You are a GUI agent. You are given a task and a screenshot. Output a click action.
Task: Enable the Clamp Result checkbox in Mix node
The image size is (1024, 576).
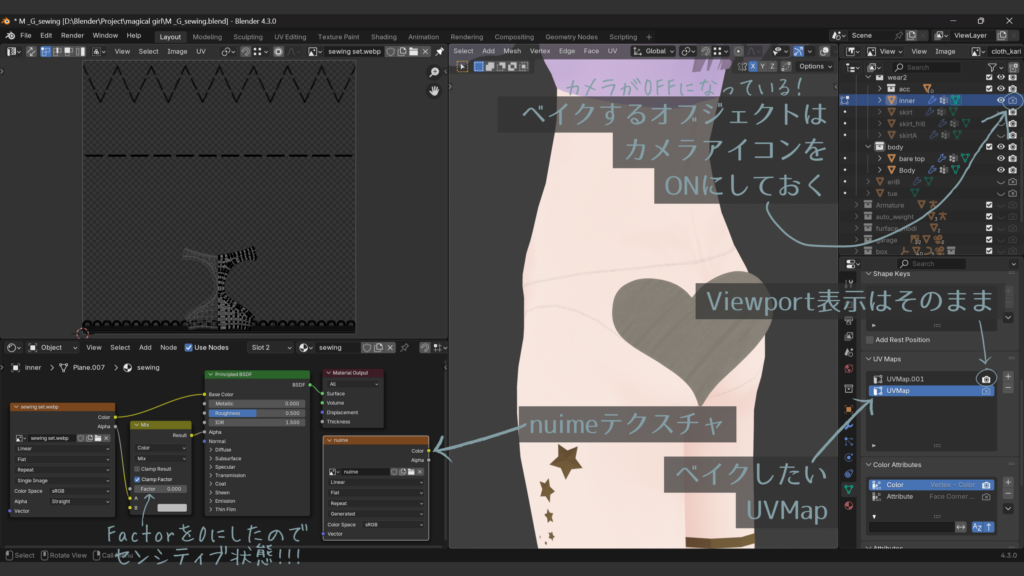click(137, 469)
